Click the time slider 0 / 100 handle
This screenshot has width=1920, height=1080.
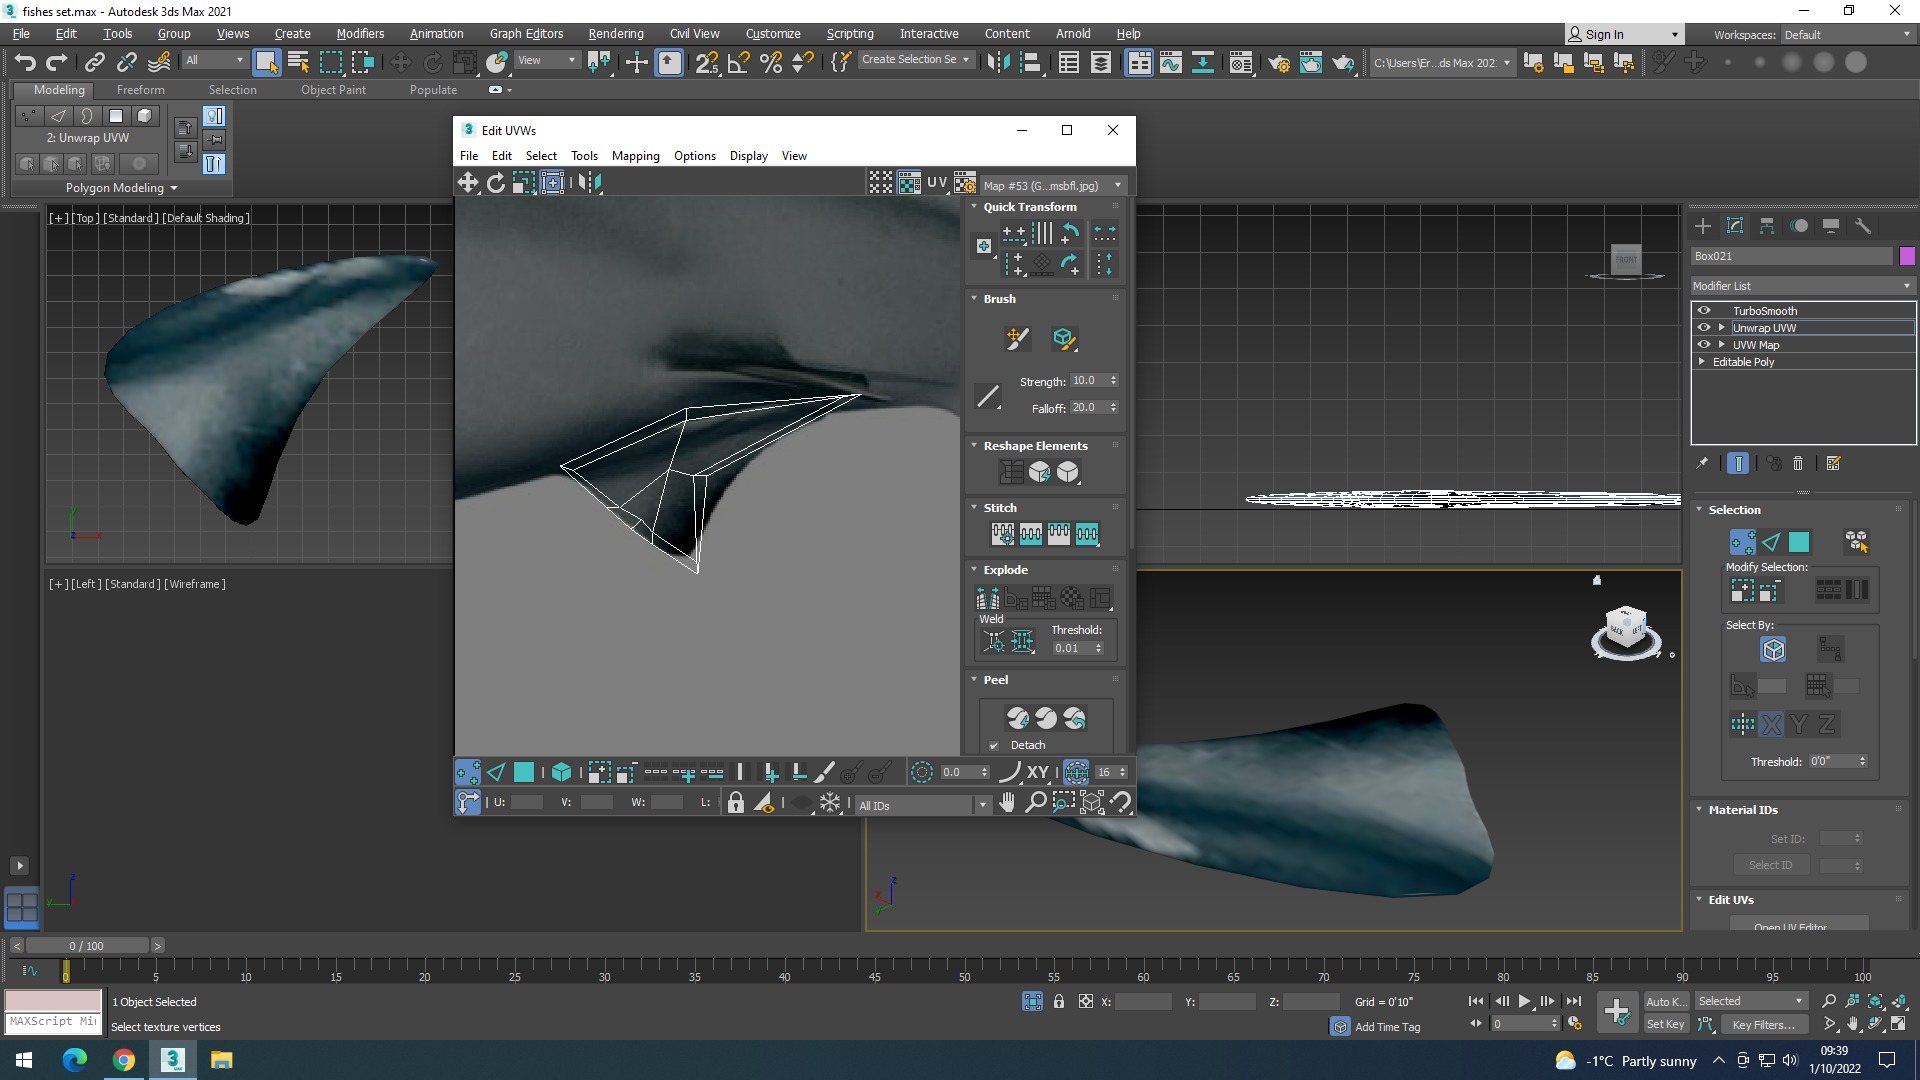tap(86, 946)
